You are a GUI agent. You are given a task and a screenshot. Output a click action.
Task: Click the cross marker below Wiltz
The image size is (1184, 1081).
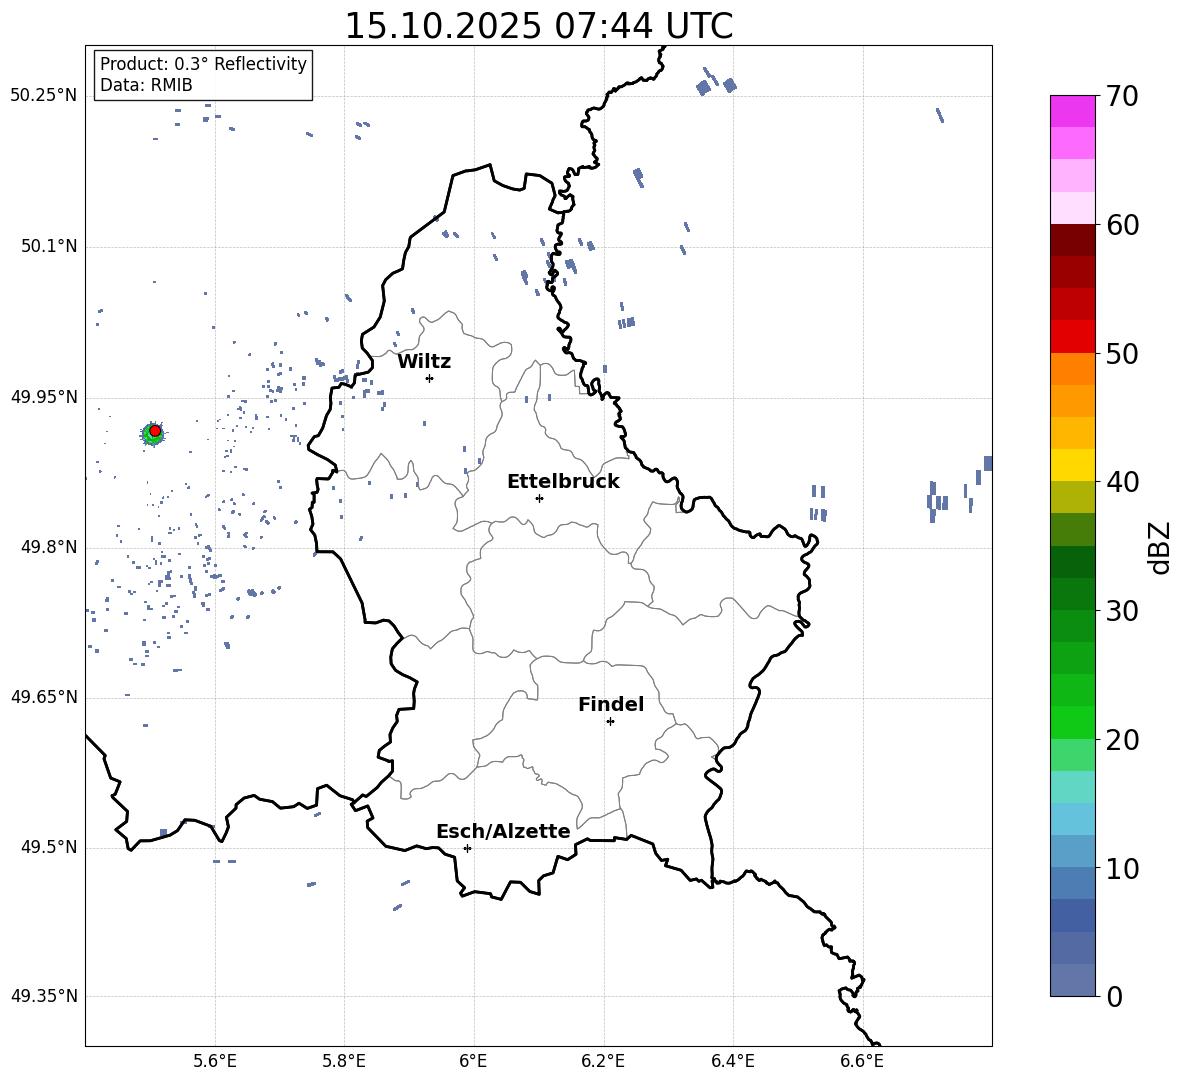click(x=430, y=378)
